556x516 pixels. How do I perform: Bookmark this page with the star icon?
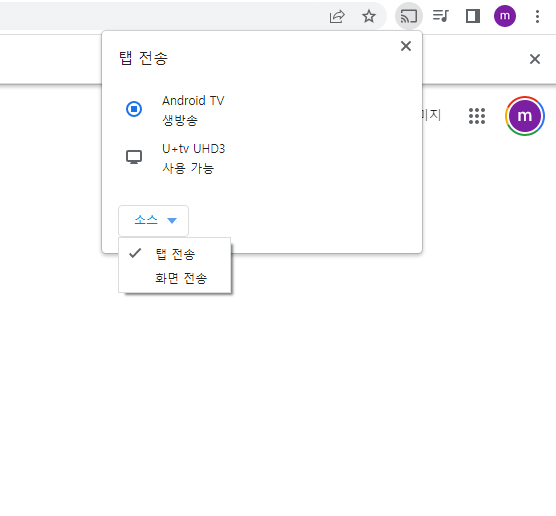pos(369,16)
